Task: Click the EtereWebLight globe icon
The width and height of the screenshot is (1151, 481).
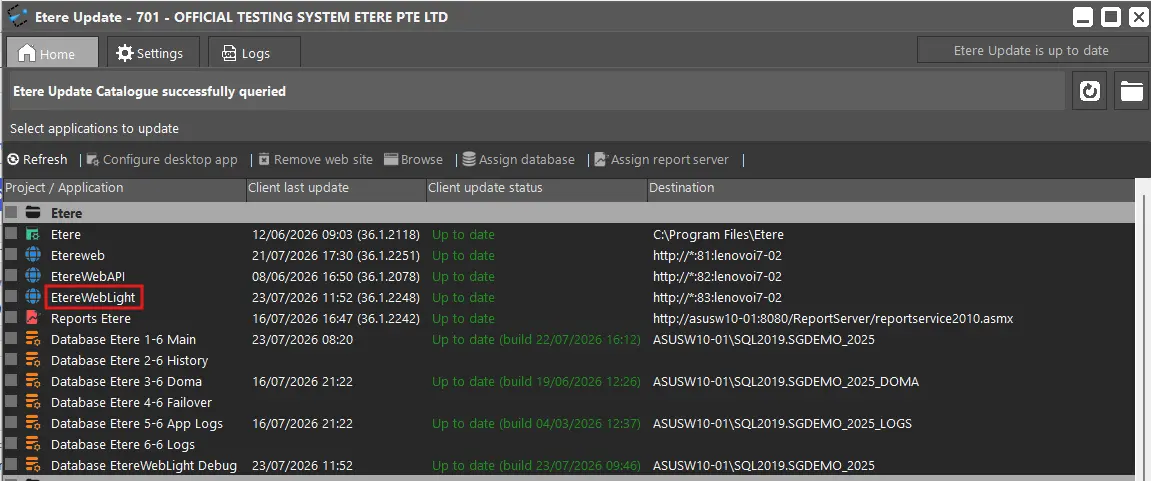Action: 32,297
